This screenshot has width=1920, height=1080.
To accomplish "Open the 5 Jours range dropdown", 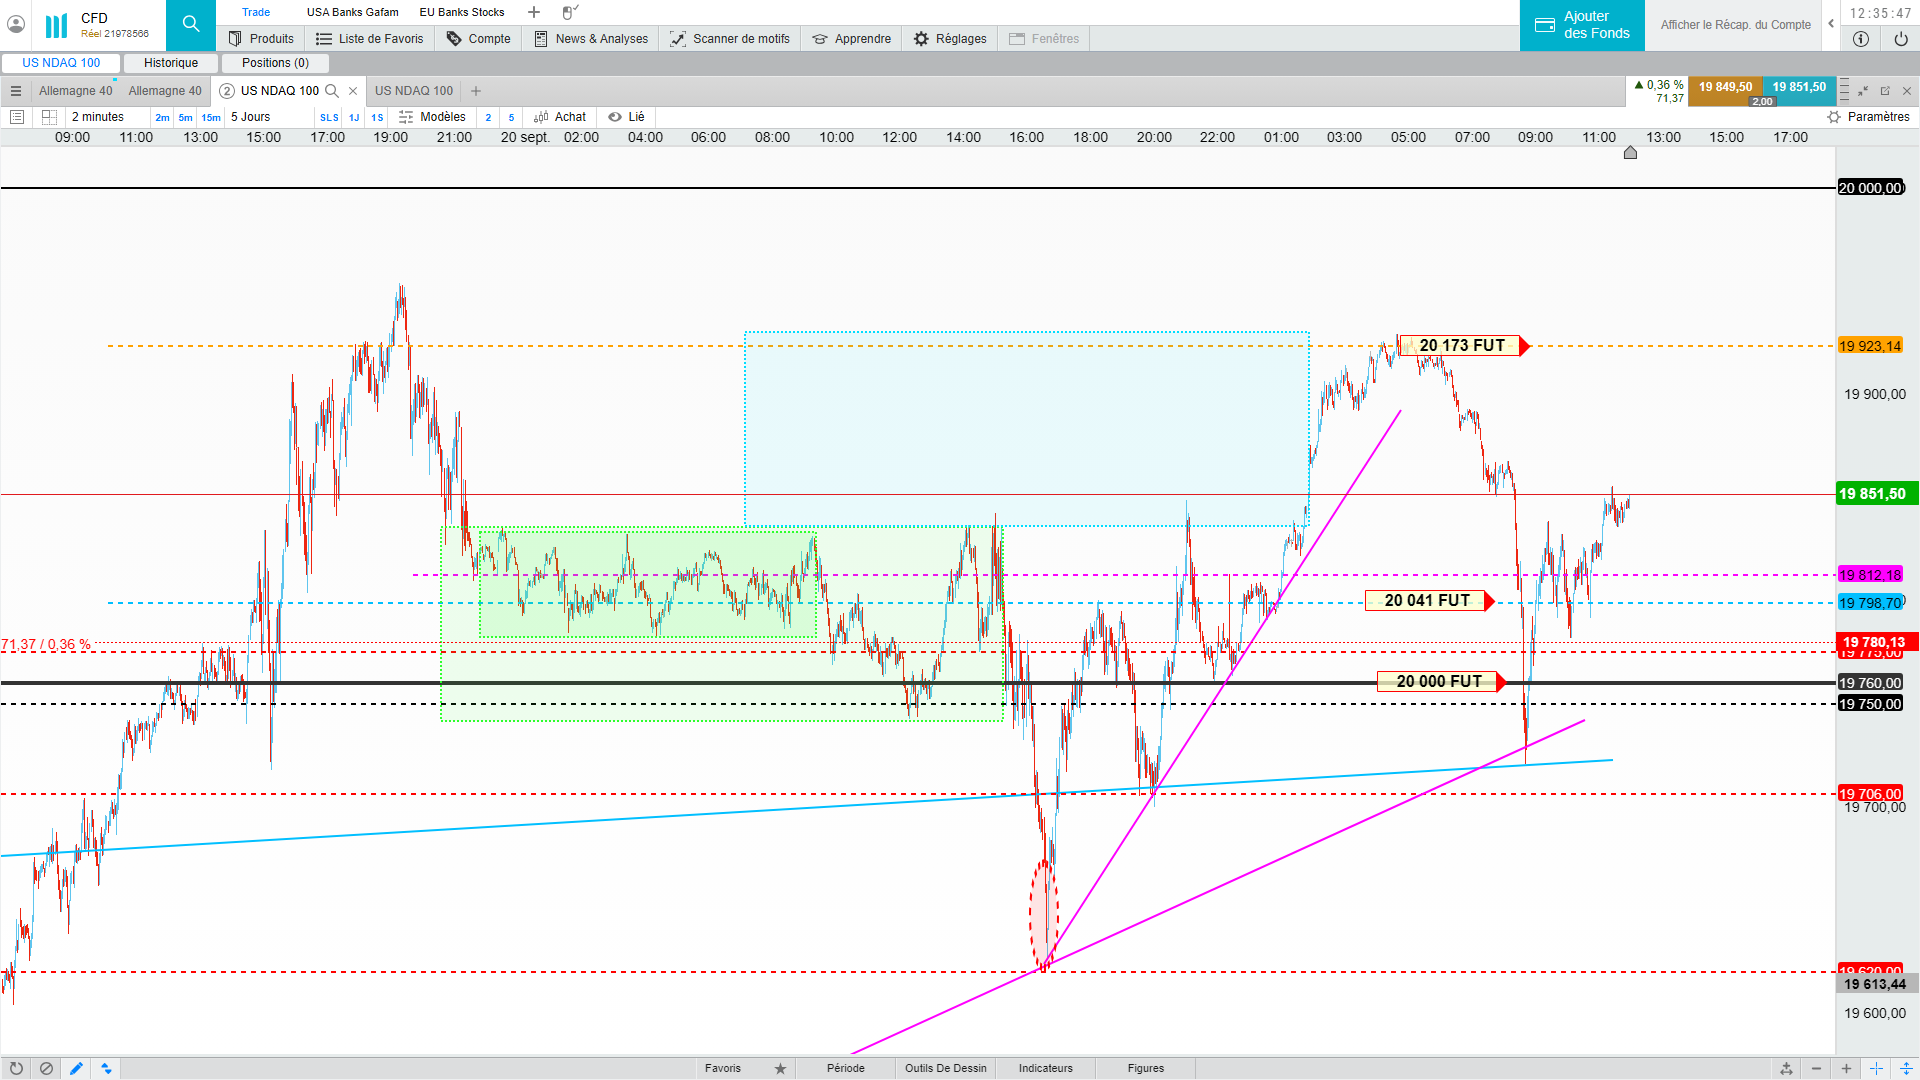I will 251,117.
